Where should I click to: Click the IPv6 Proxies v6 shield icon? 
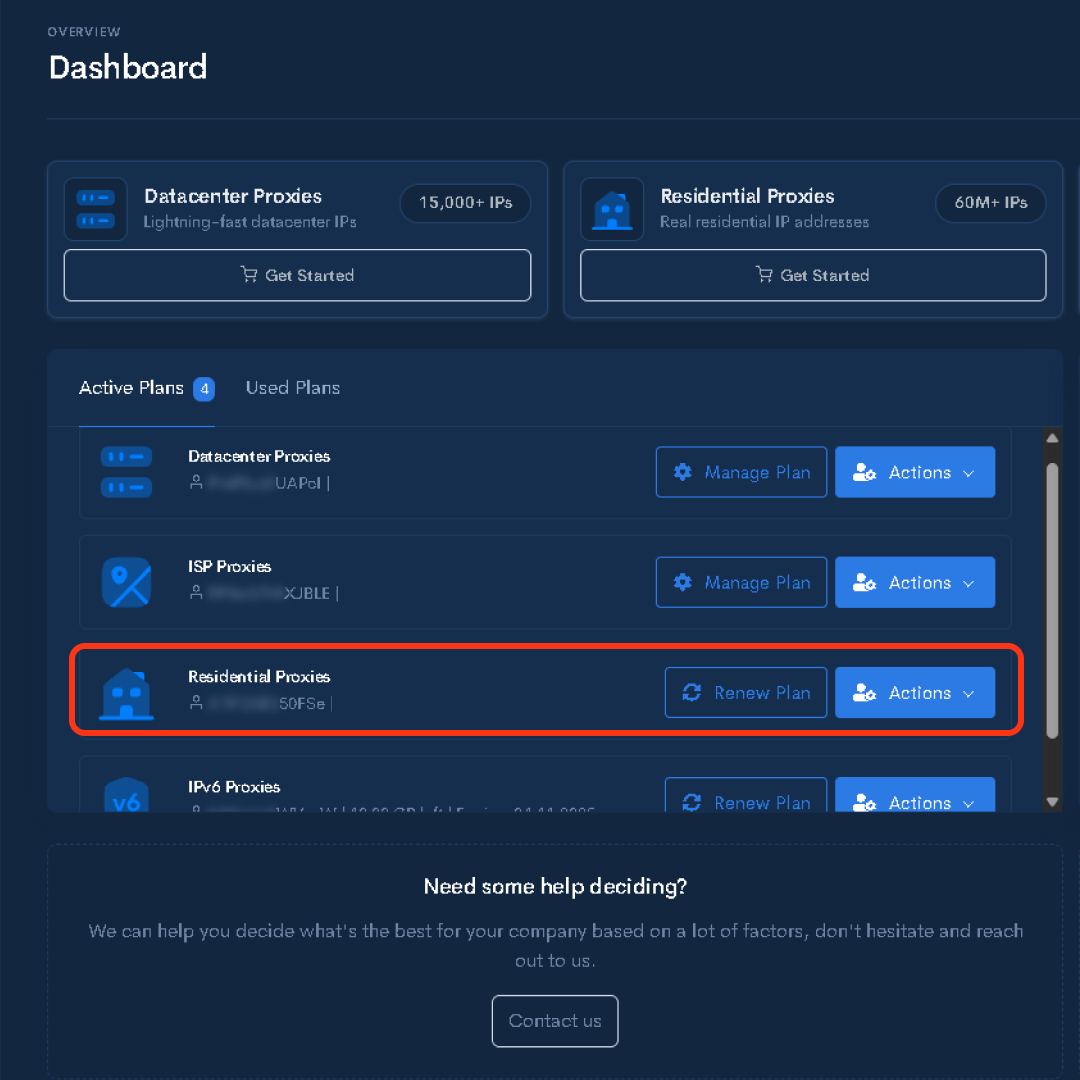[x=126, y=798]
